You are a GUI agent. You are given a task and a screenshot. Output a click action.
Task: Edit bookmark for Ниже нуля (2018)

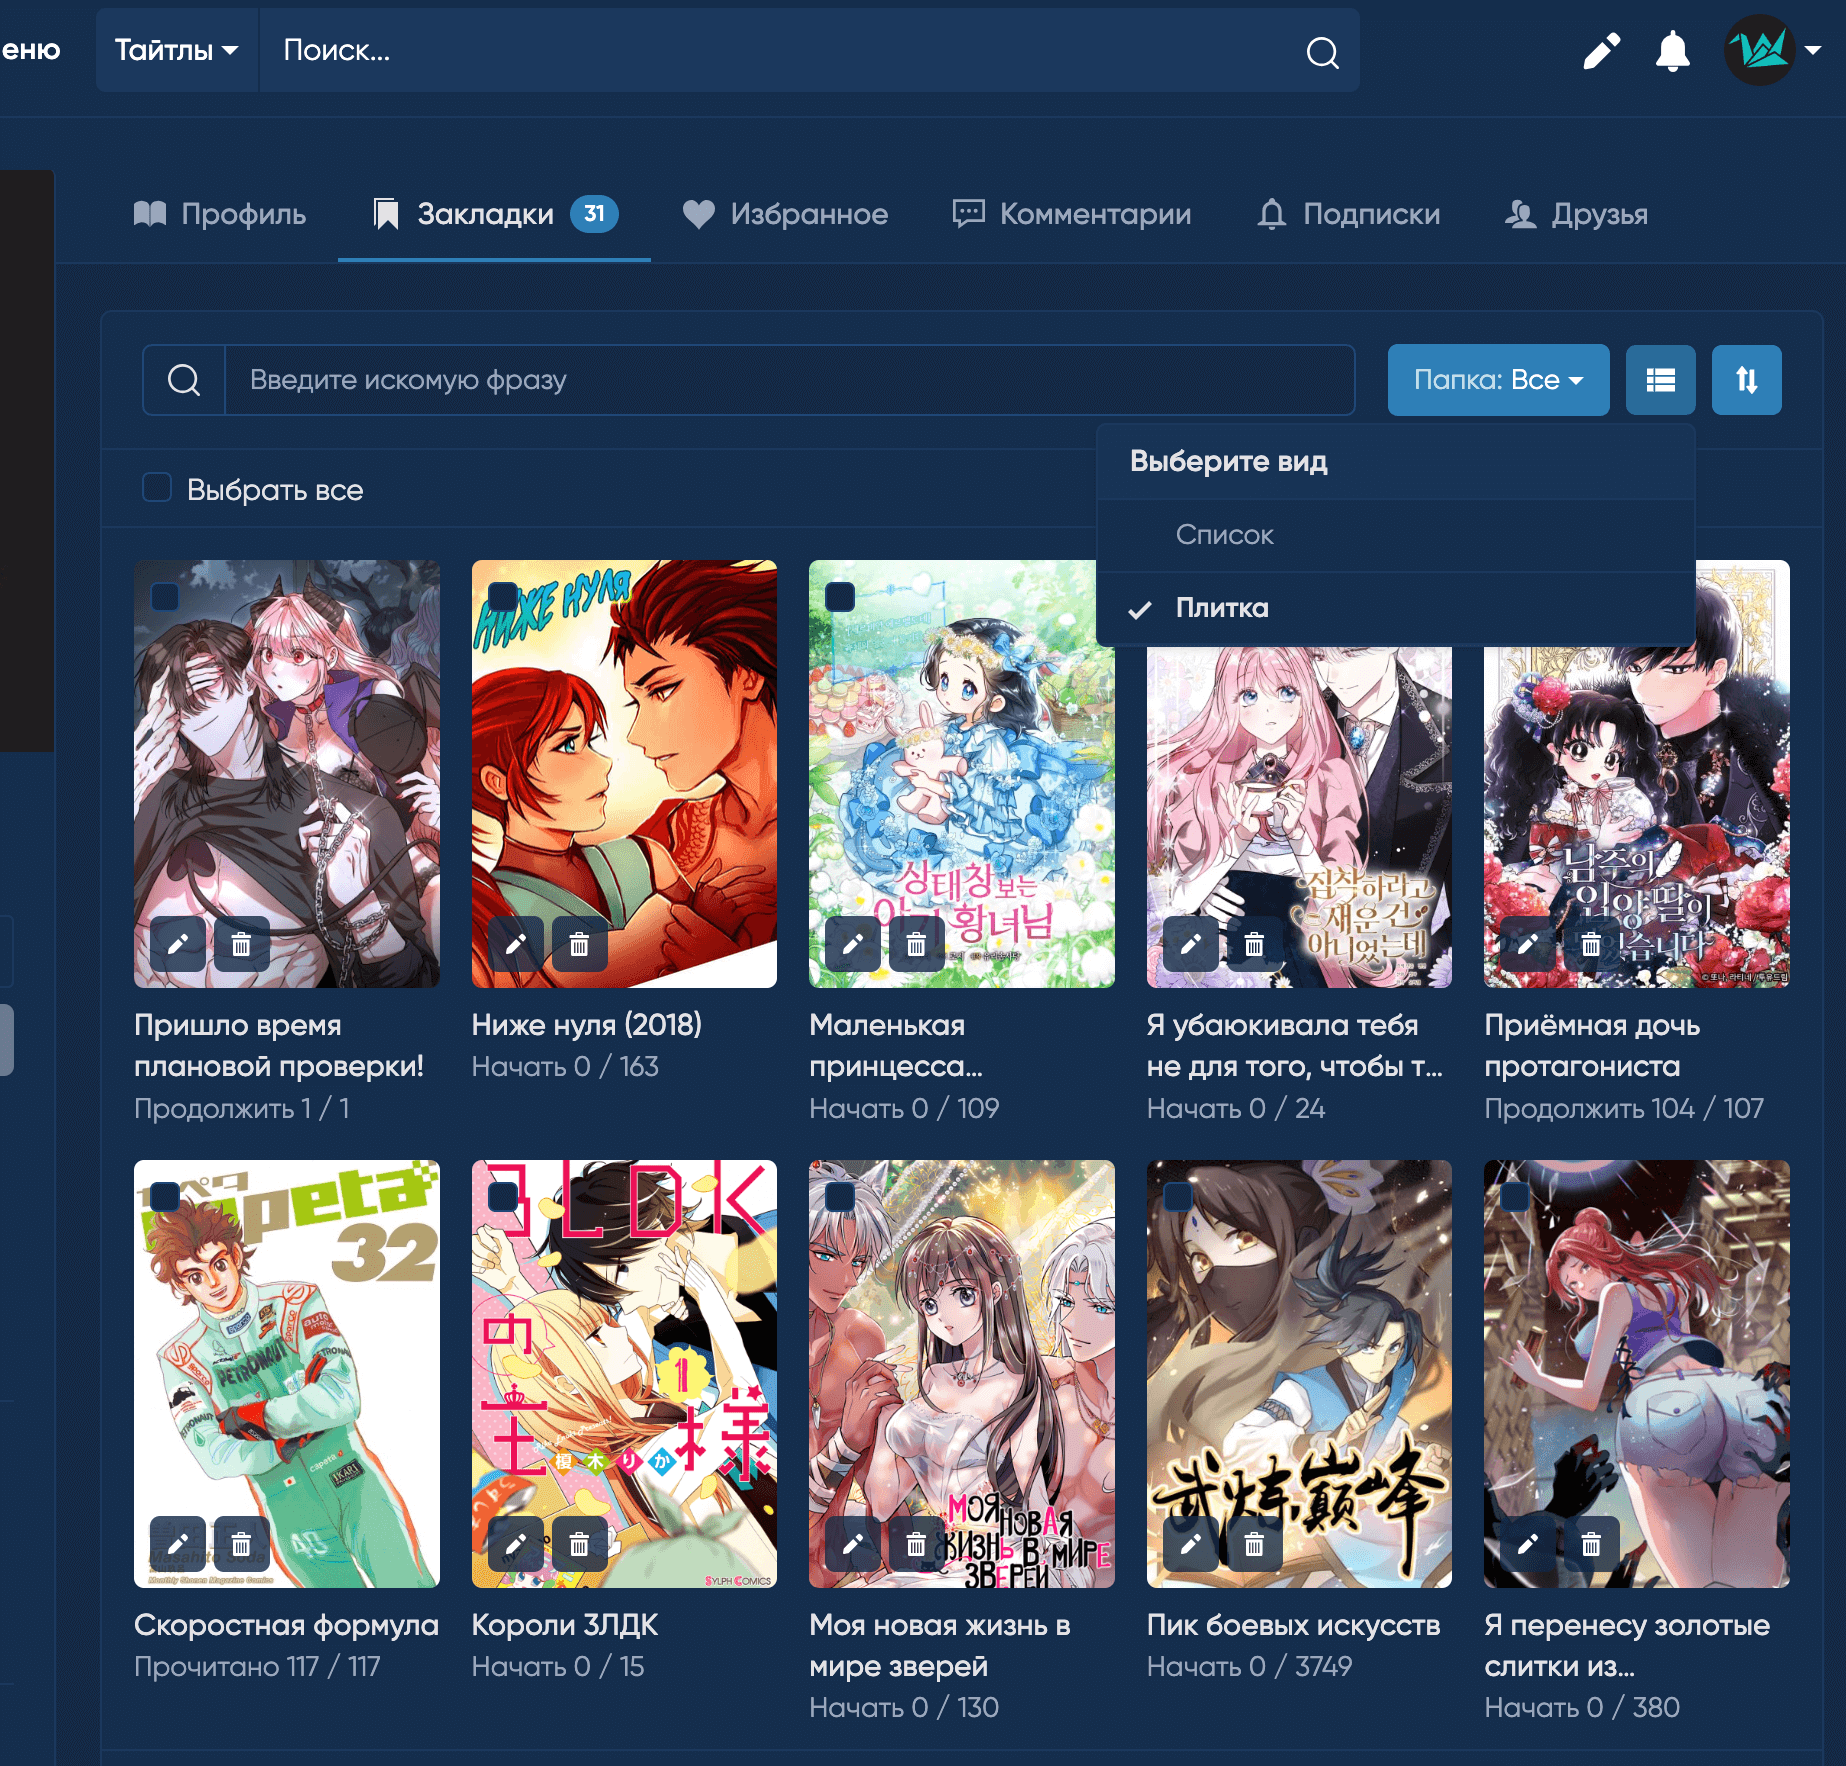(515, 944)
